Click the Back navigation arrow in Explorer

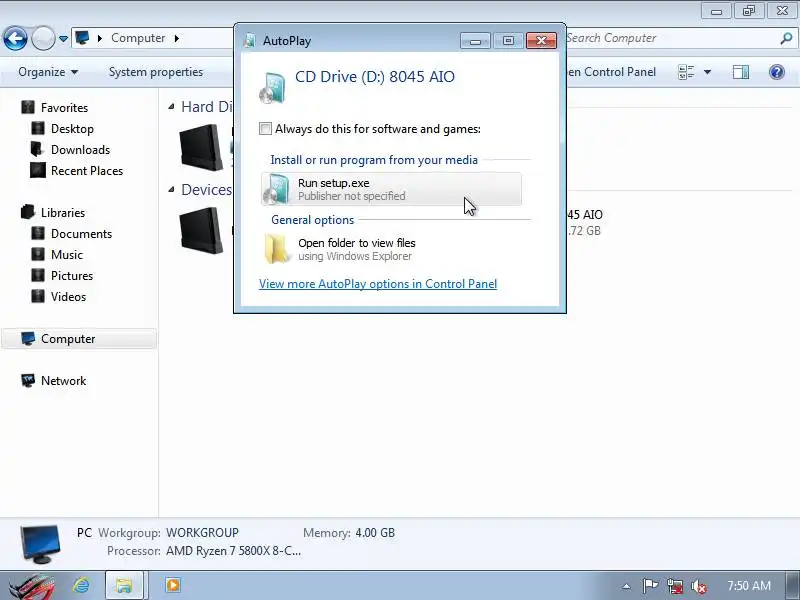pos(15,38)
